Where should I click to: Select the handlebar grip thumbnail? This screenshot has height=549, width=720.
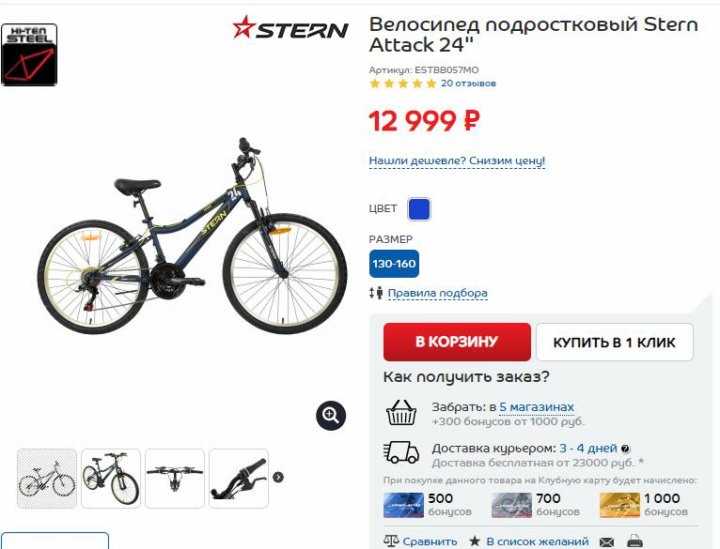[238, 478]
